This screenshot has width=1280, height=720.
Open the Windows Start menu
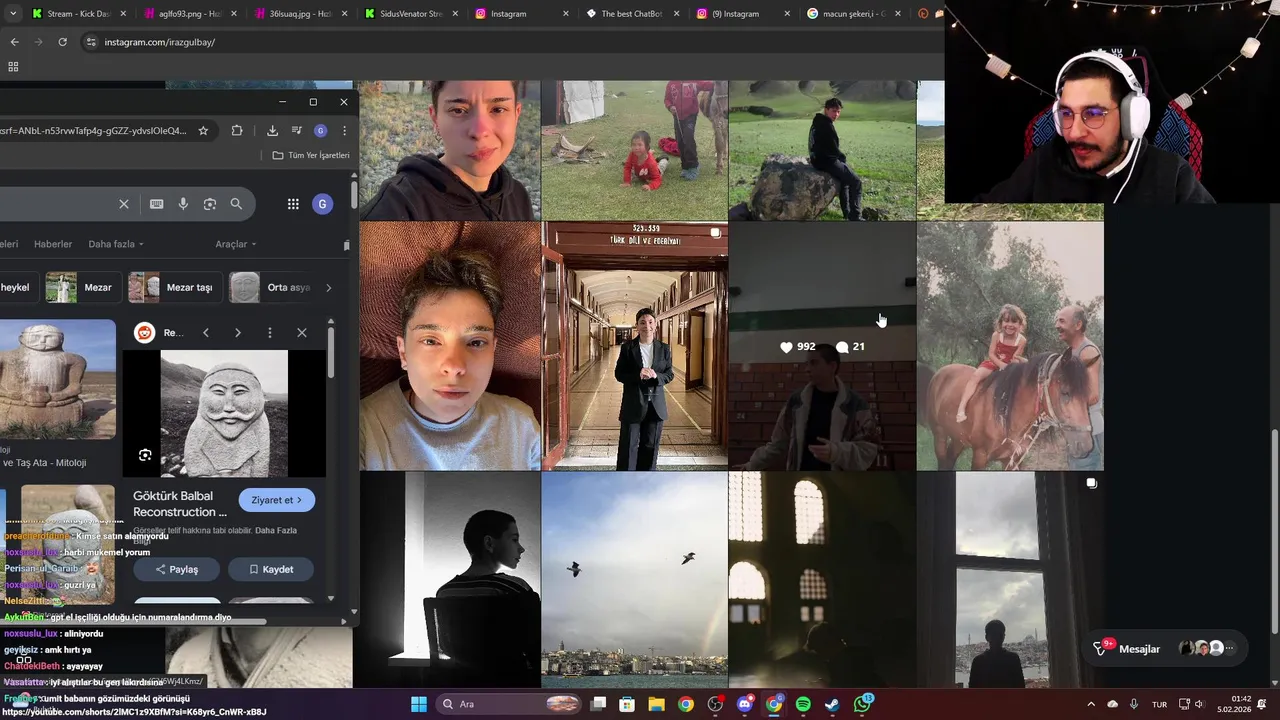(419, 704)
